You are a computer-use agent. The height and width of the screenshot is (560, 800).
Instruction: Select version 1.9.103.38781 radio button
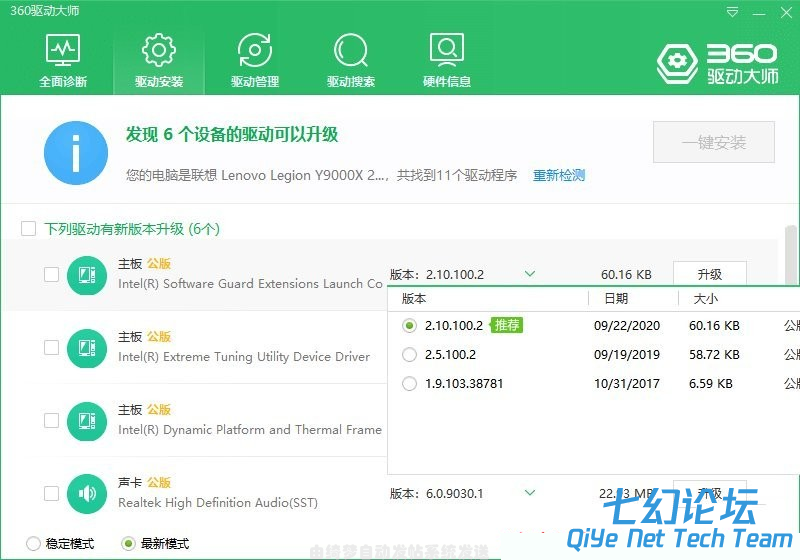point(409,384)
